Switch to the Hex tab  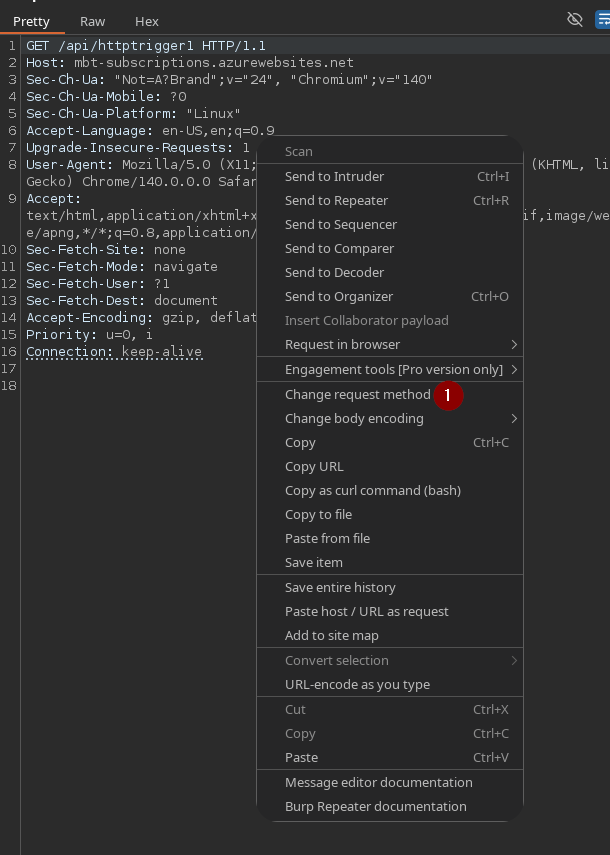(146, 21)
